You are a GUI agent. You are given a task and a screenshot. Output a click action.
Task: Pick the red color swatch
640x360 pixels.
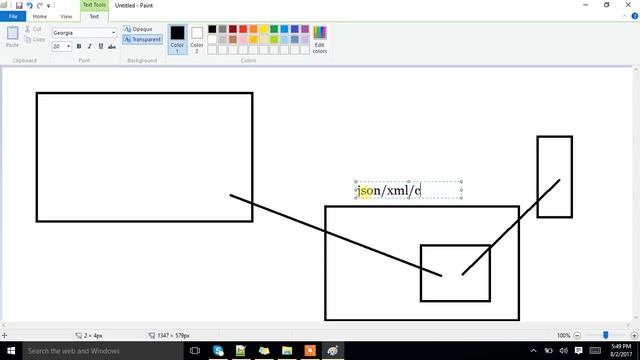243,29
